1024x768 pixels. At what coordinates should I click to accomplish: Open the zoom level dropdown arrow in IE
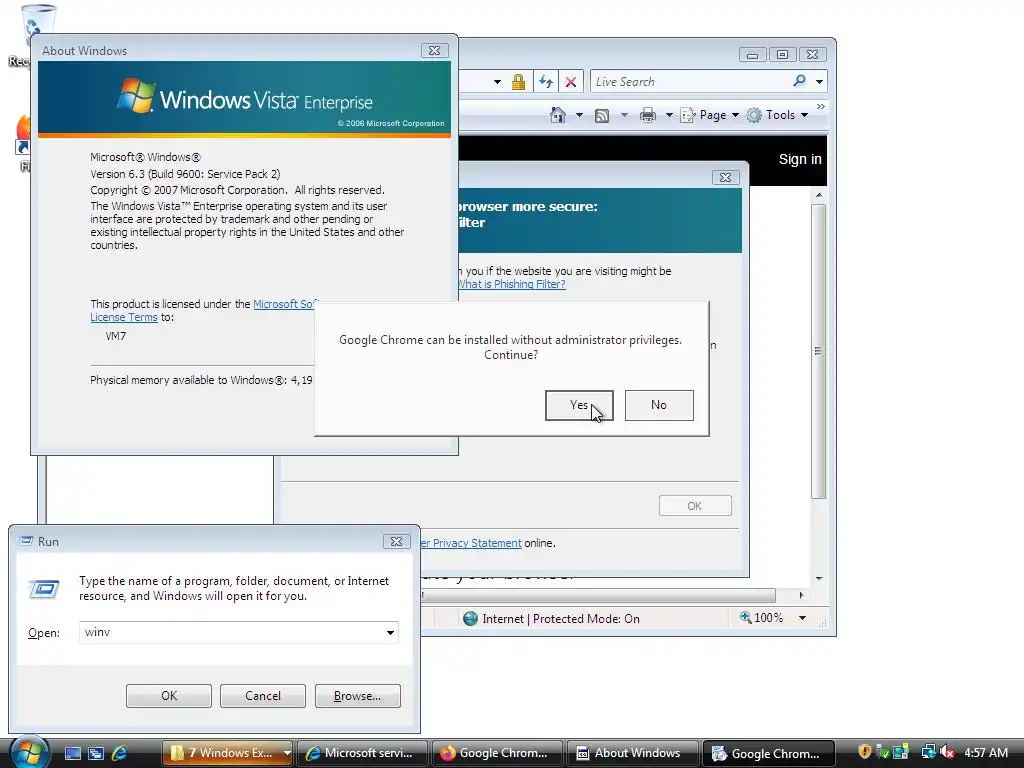click(802, 618)
